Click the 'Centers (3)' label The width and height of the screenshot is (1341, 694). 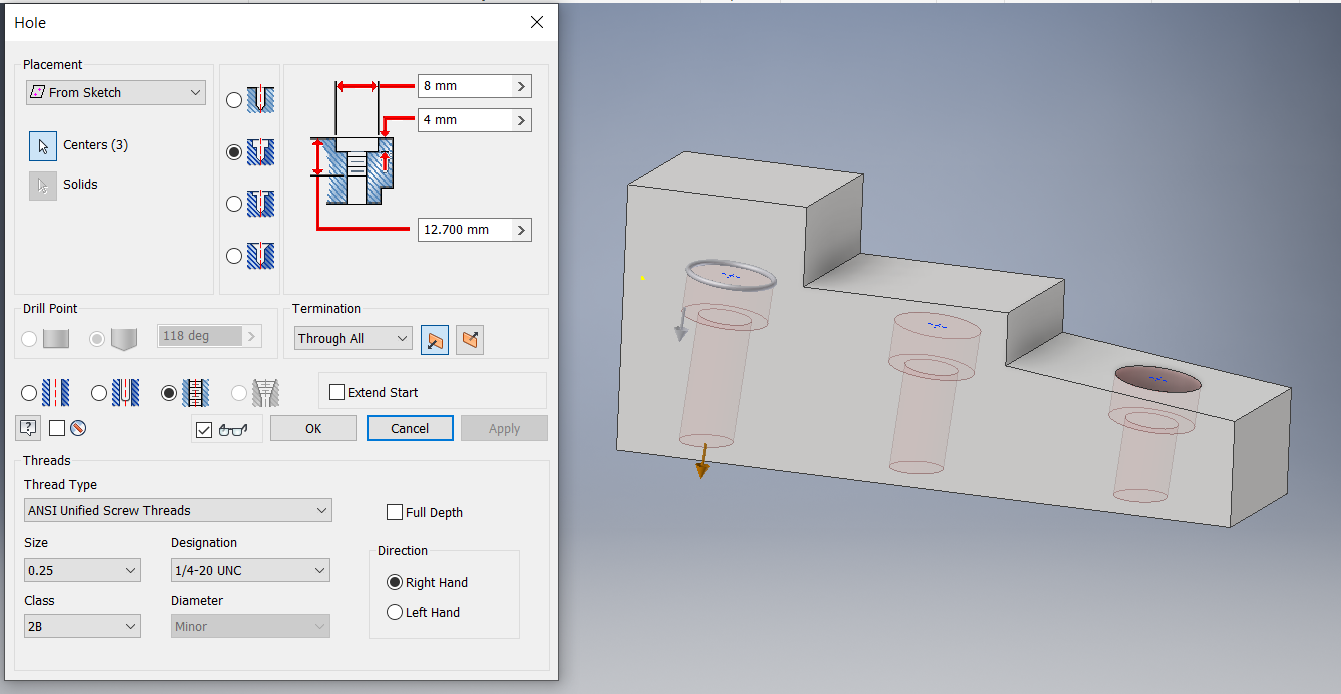click(95, 145)
